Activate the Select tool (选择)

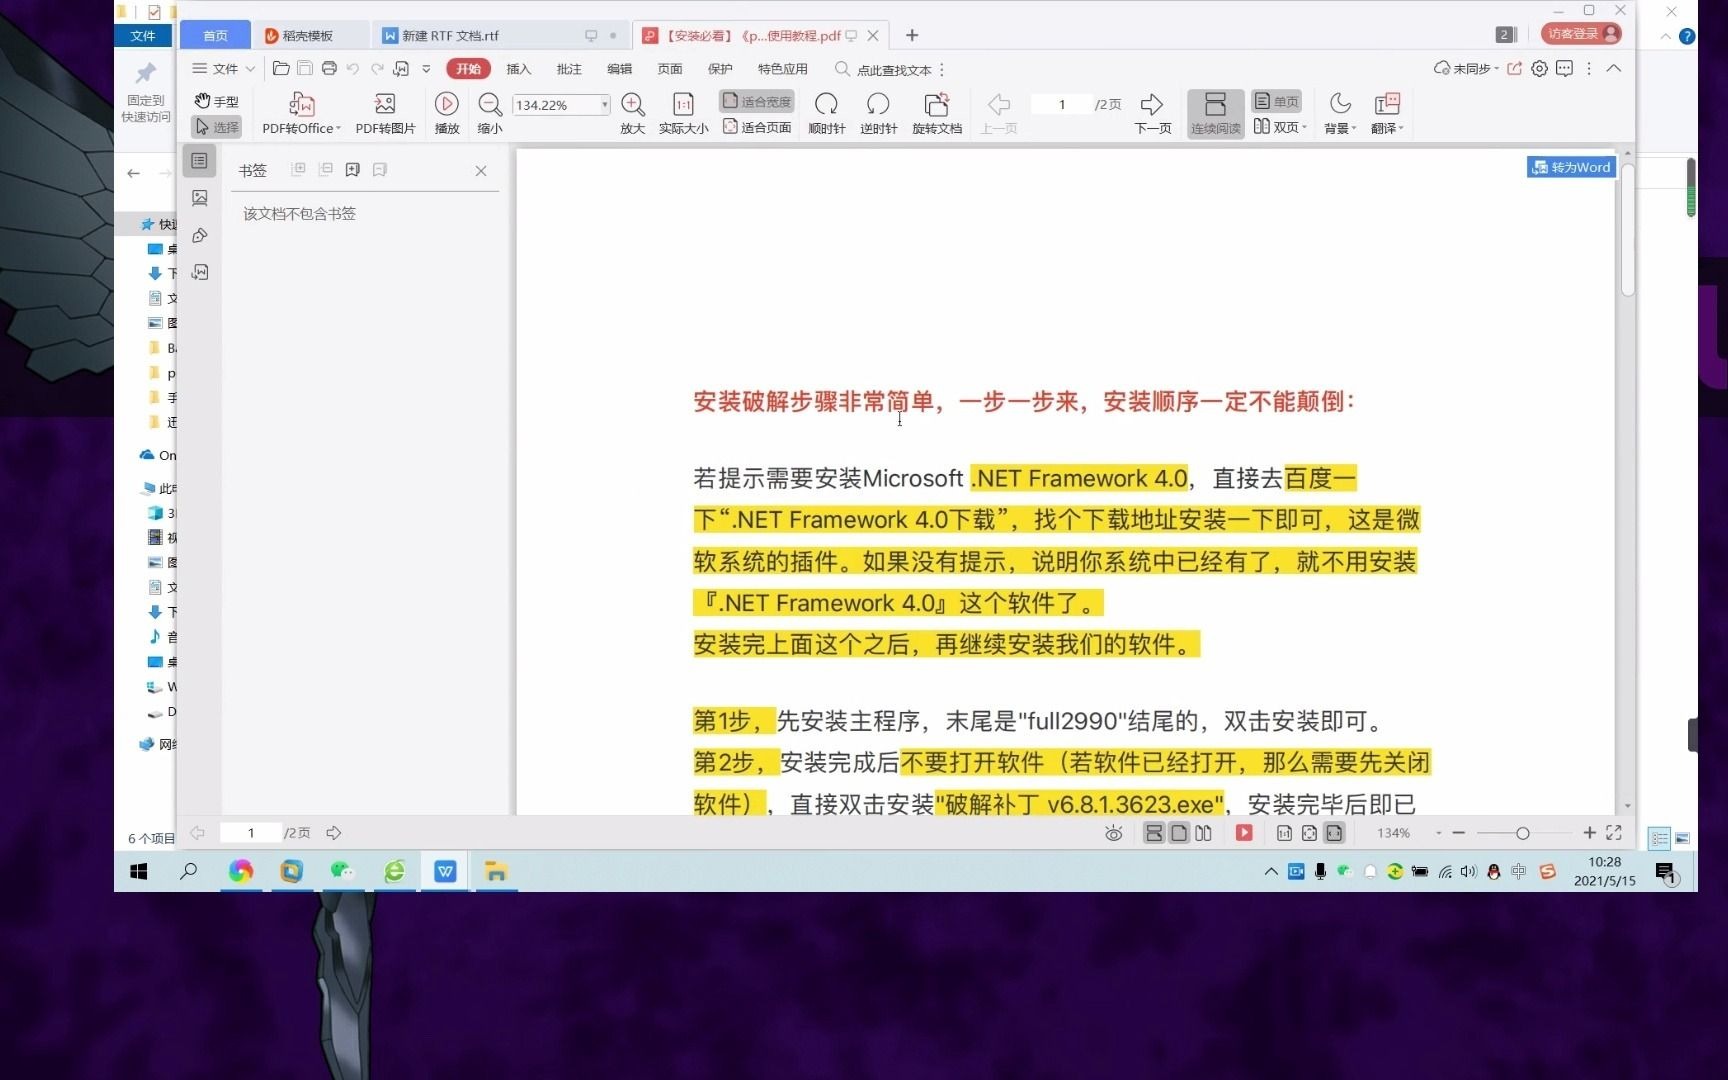[217, 127]
